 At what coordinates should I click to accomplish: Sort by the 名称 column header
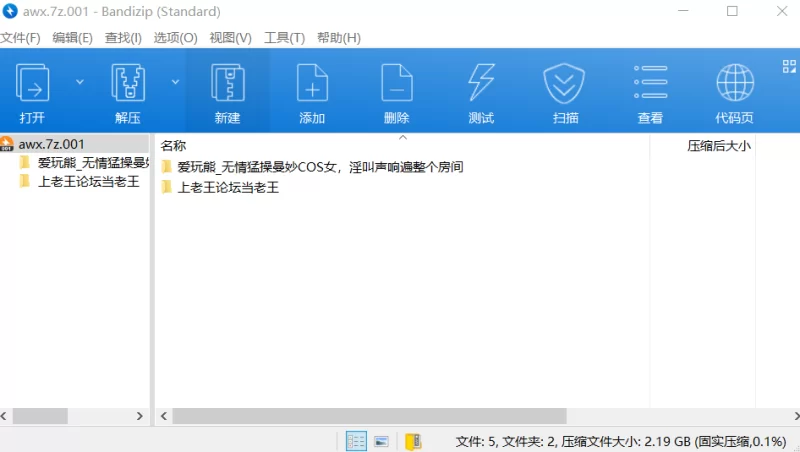coord(173,145)
